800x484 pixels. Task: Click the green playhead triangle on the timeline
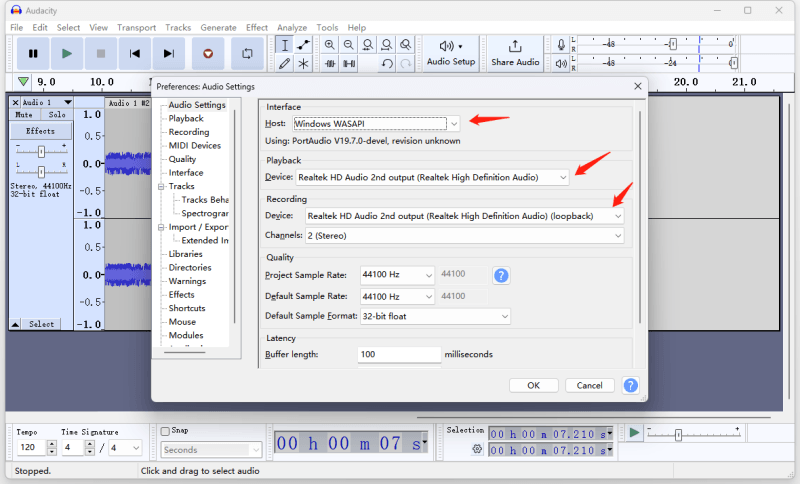[23, 82]
